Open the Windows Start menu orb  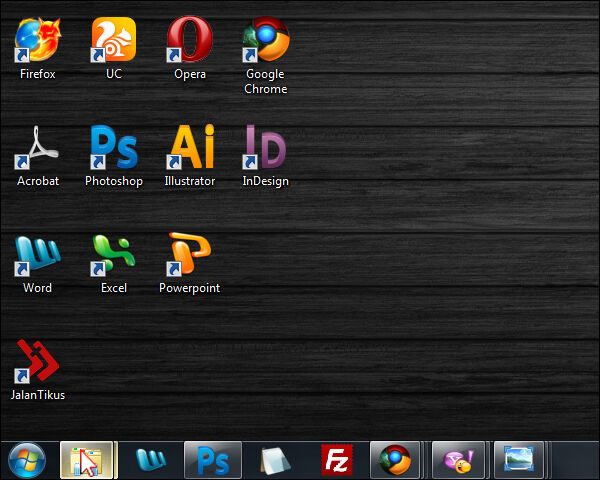pos(27,460)
